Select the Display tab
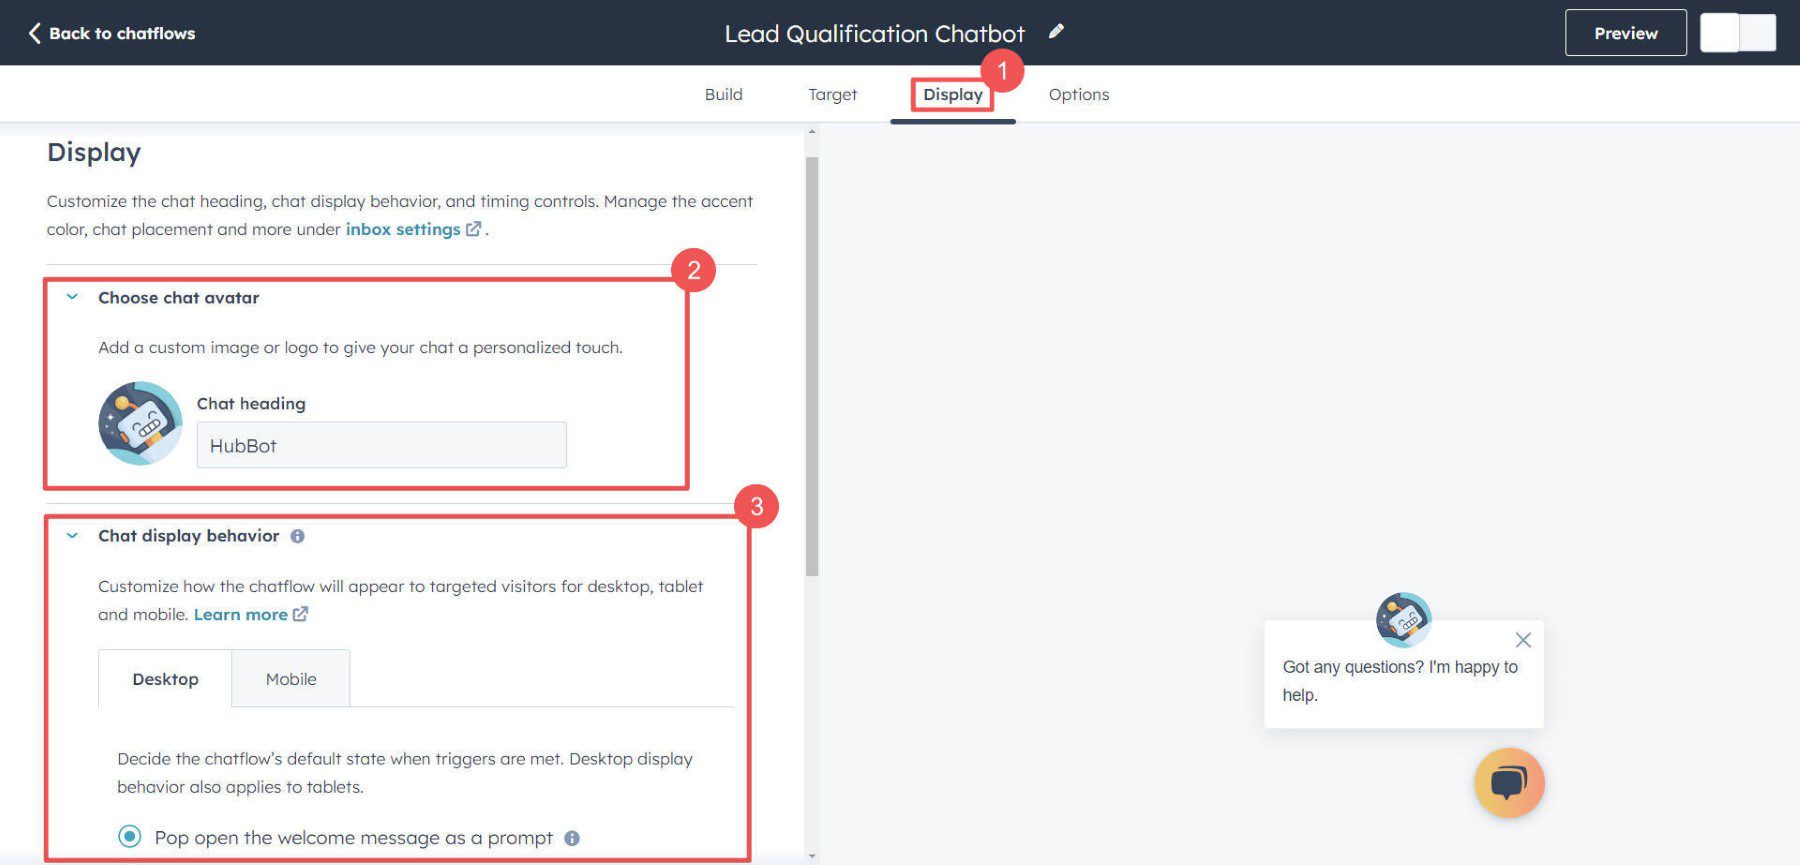This screenshot has width=1800, height=865. pos(953,94)
